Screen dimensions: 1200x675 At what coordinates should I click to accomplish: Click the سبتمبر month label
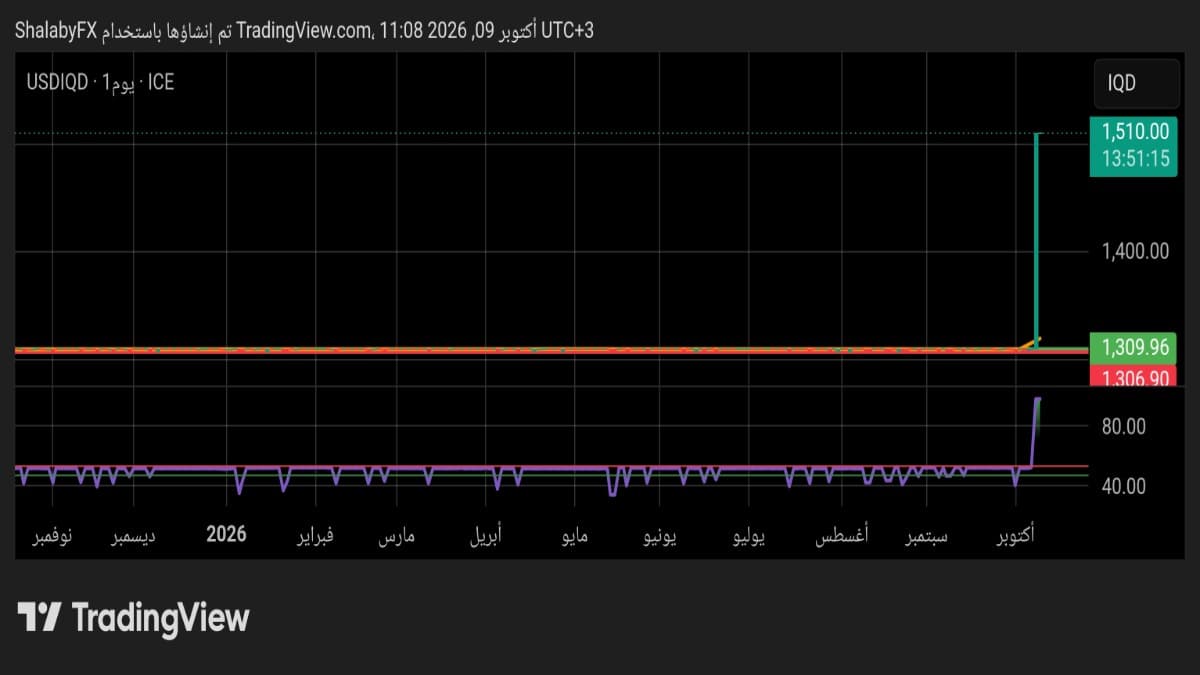[927, 536]
